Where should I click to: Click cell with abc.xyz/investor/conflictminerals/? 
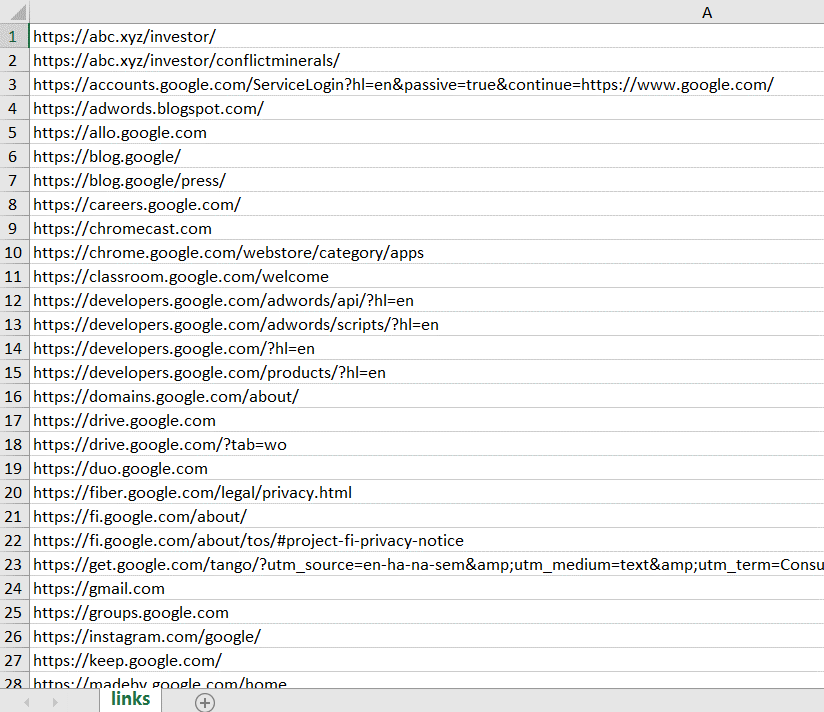tap(427, 60)
